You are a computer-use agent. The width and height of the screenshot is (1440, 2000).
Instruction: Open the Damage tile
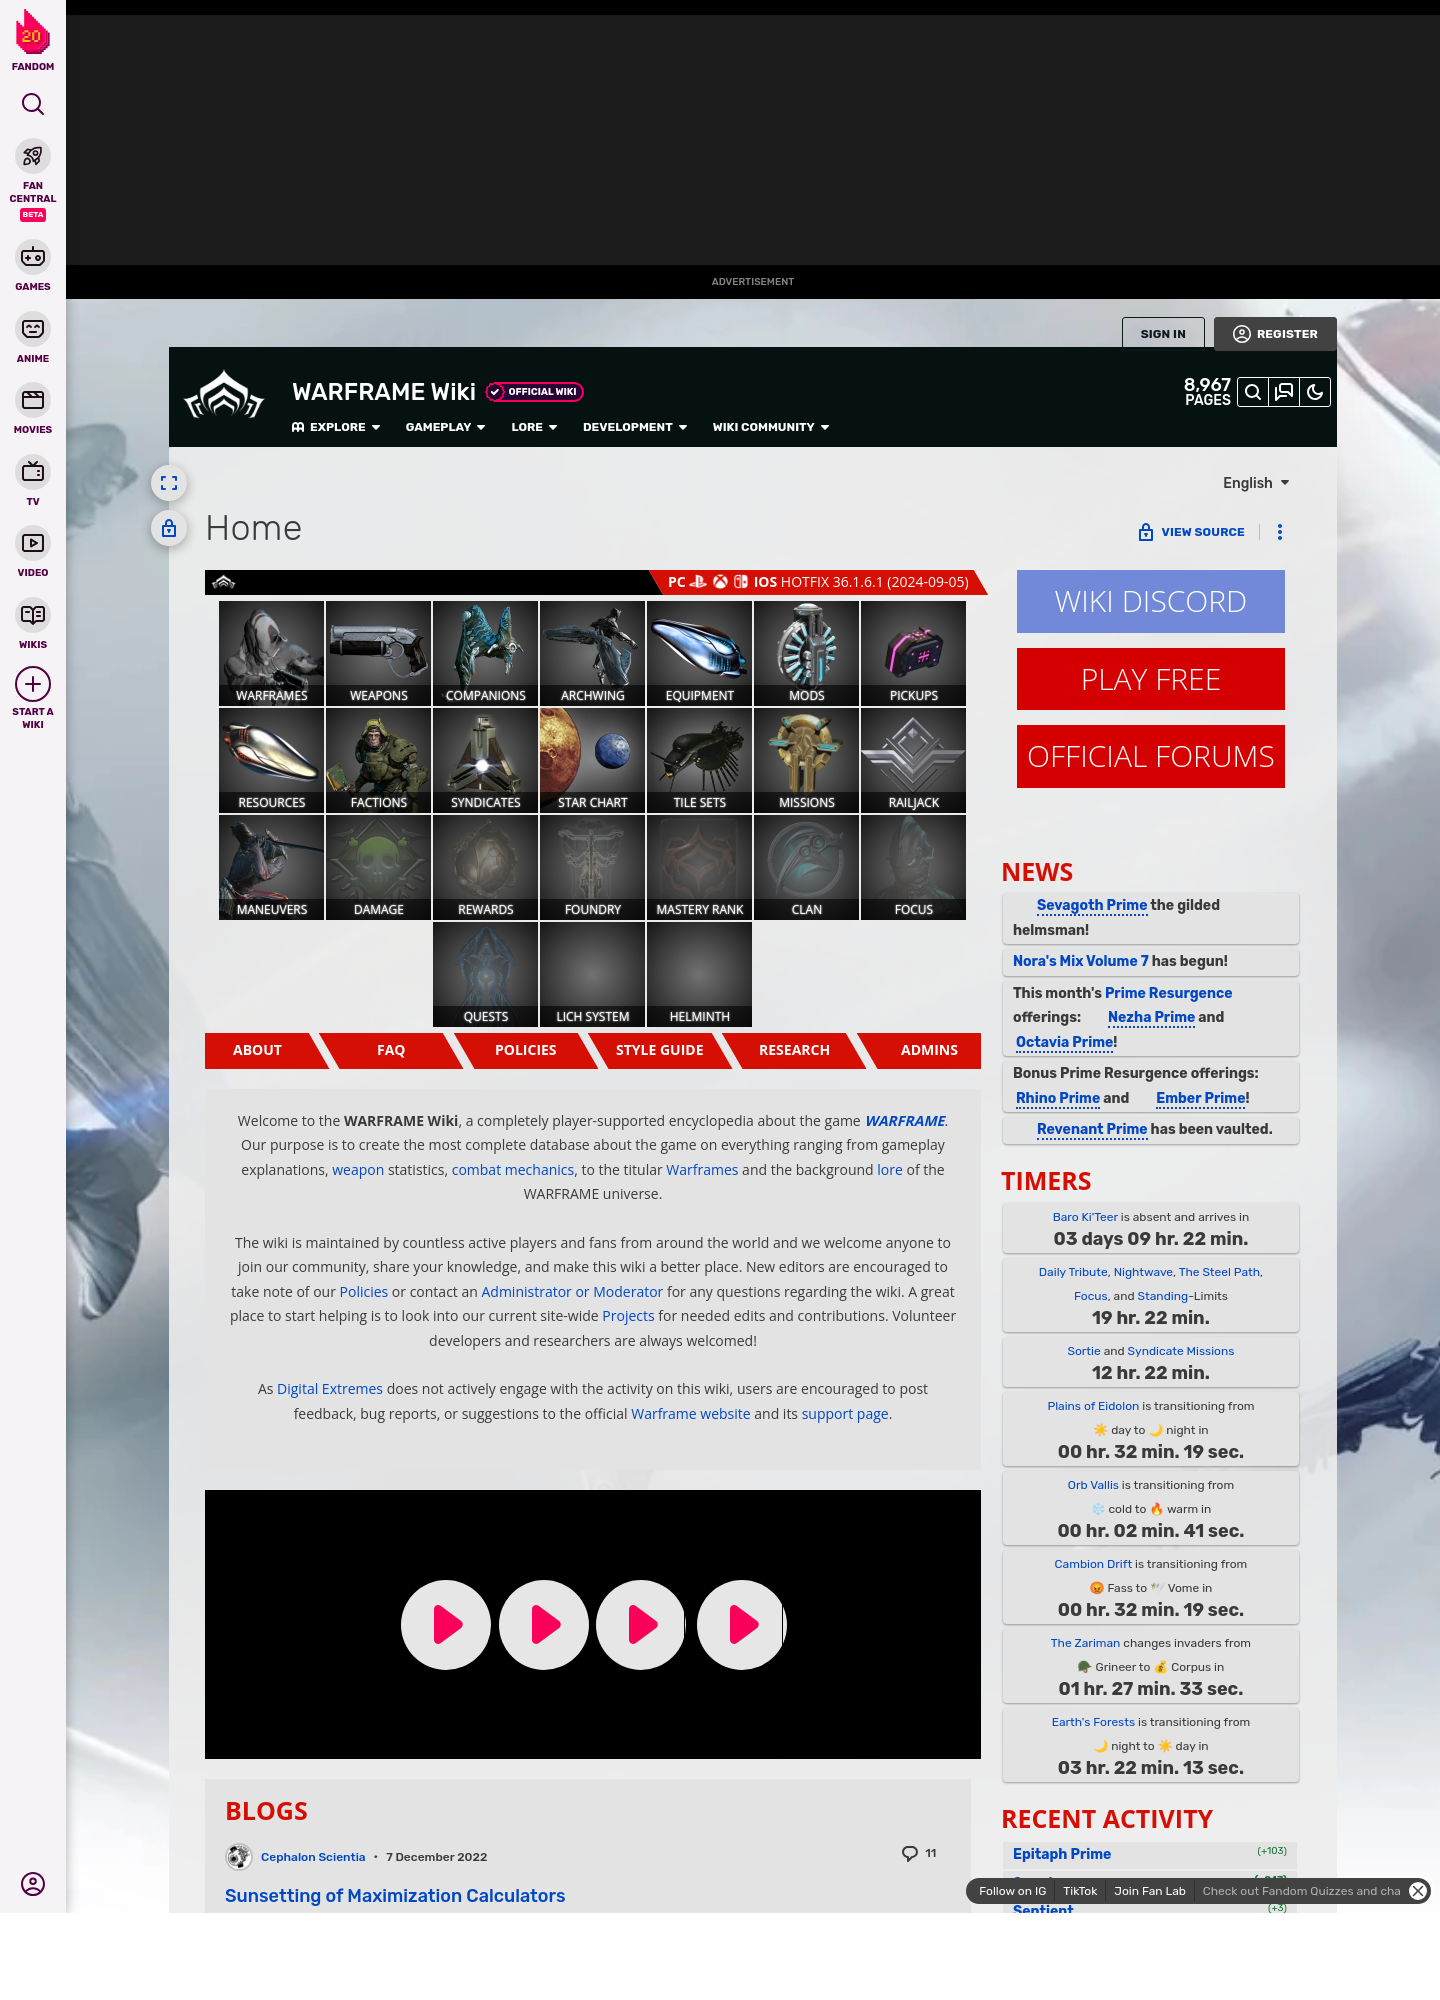[x=379, y=868]
